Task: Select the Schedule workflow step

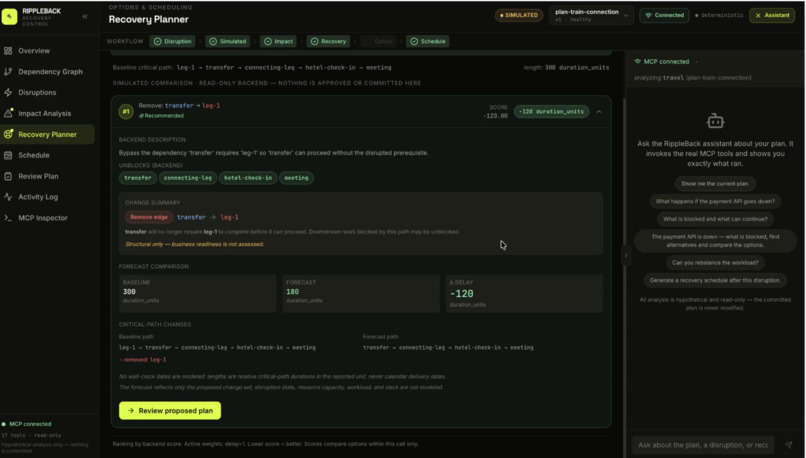Action: pos(428,41)
